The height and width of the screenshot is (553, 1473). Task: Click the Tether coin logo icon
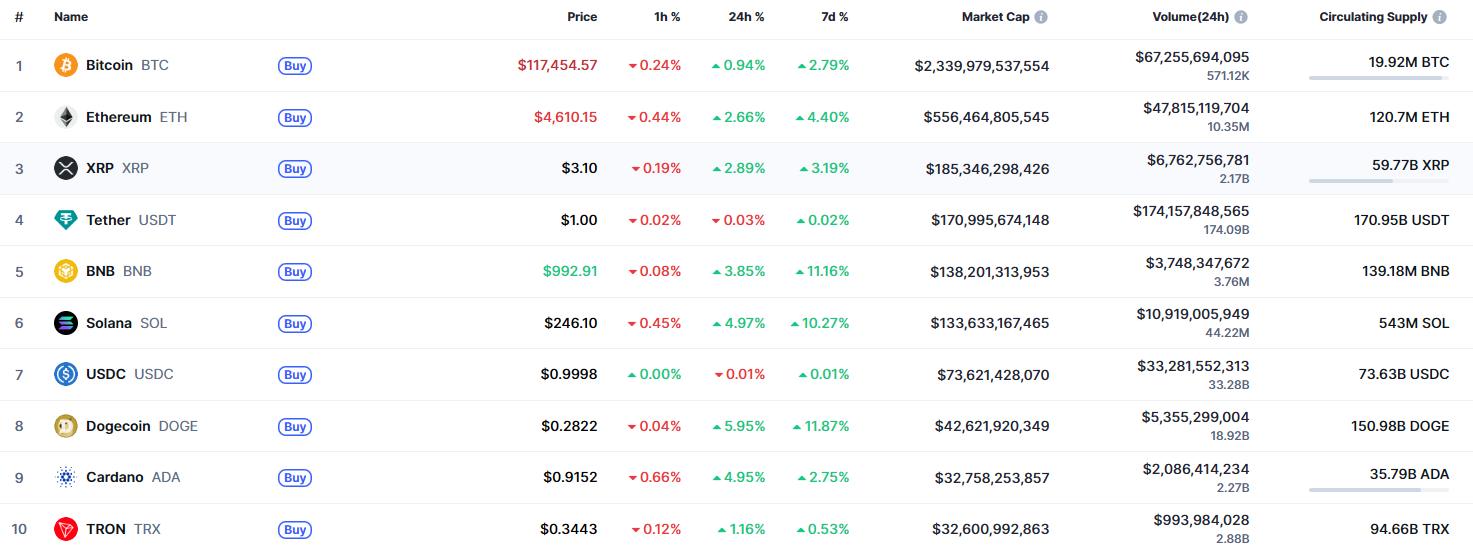(x=65, y=220)
